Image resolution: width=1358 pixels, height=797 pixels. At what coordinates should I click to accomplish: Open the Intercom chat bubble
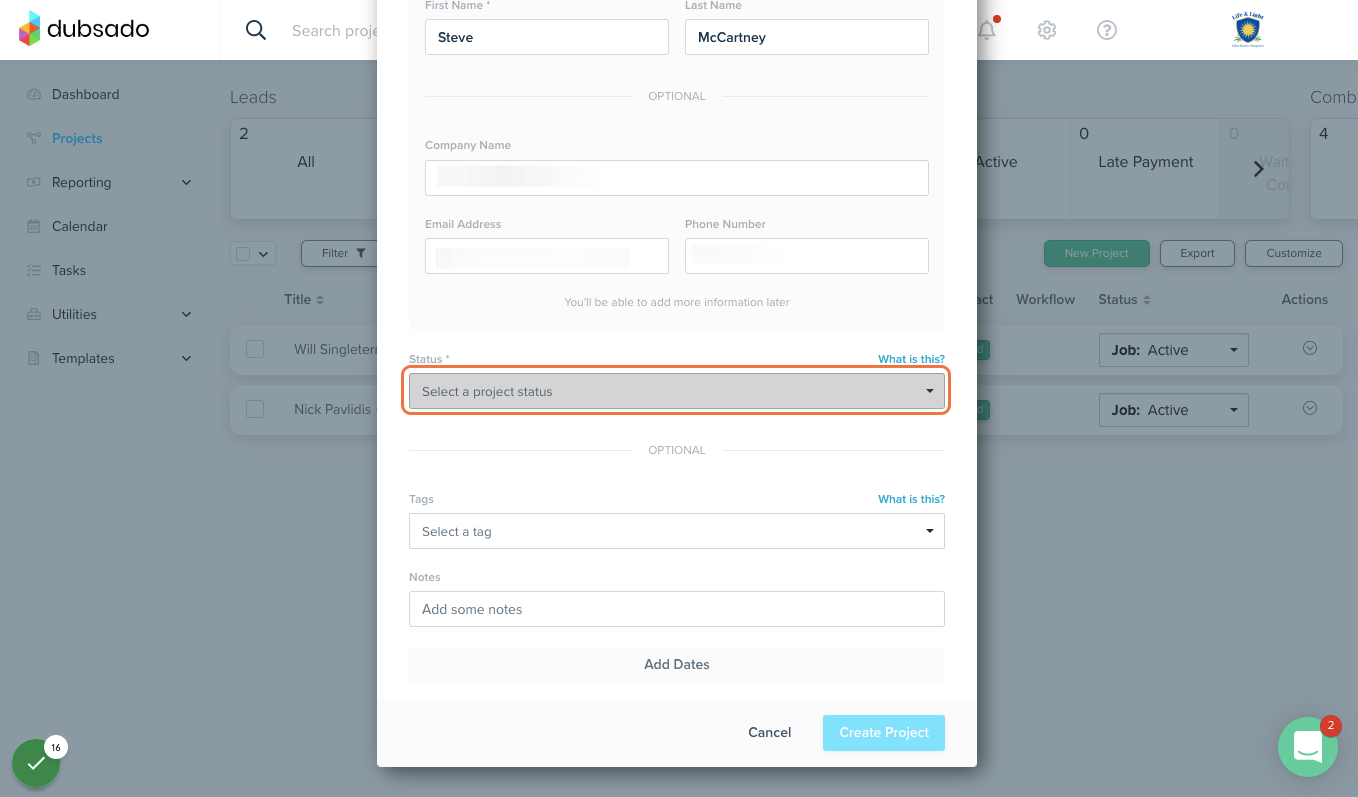click(x=1308, y=747)
